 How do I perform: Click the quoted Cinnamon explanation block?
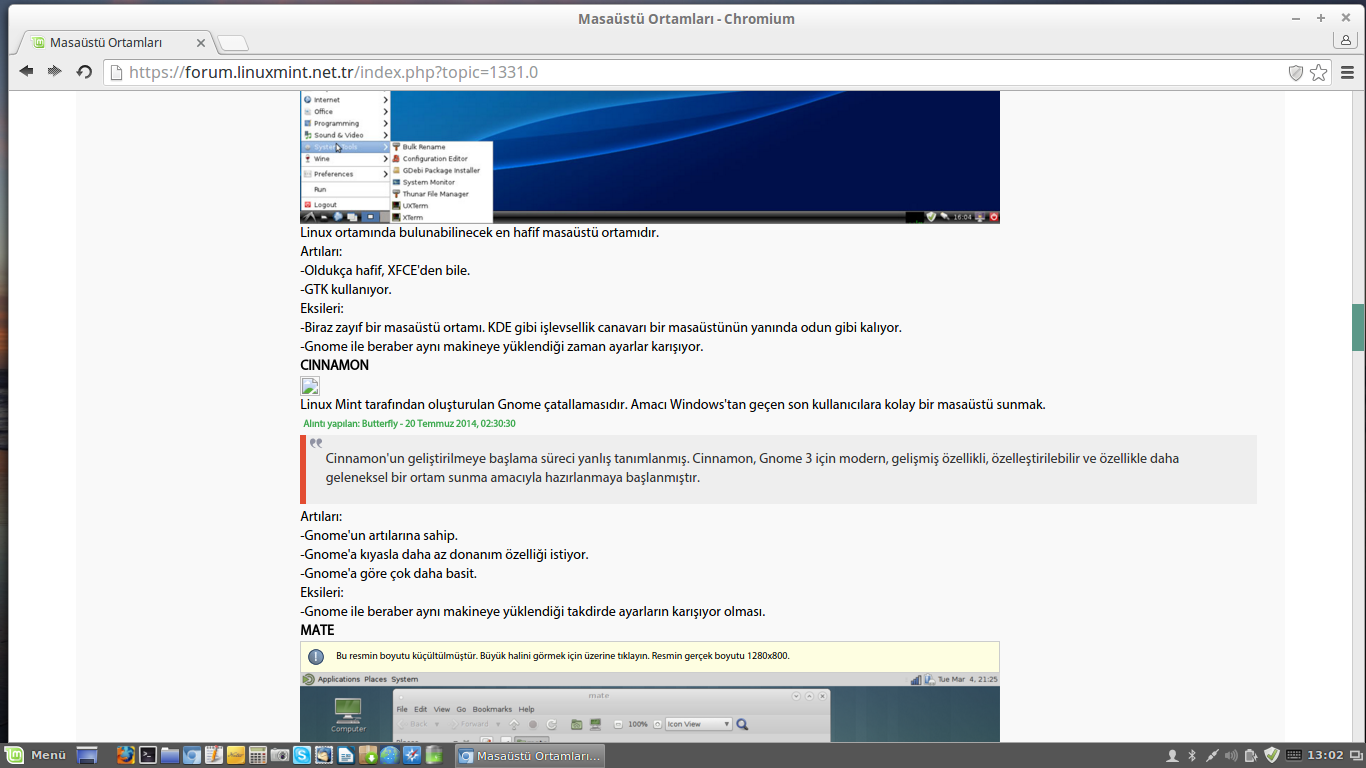(x=779, y=469)
